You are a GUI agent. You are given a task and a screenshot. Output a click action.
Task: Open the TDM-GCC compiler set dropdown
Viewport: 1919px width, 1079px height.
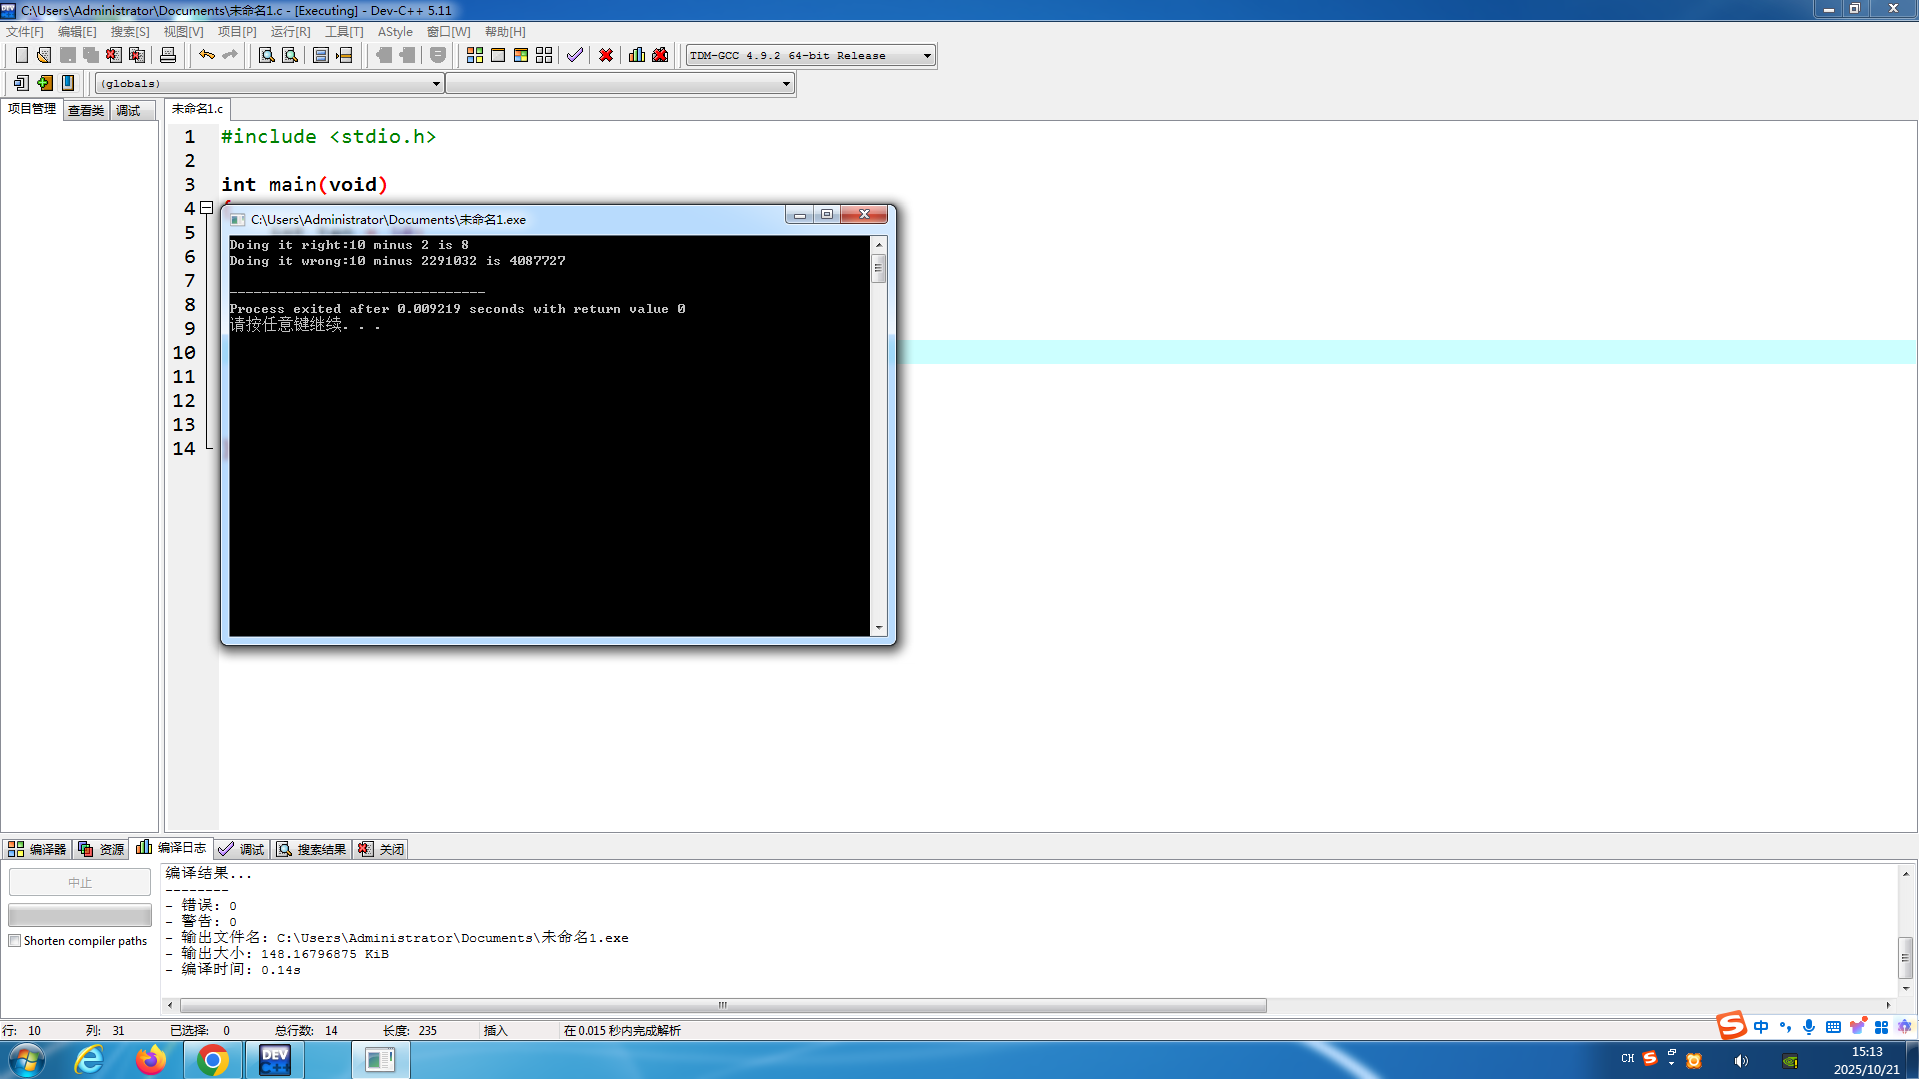click(811, 56)
